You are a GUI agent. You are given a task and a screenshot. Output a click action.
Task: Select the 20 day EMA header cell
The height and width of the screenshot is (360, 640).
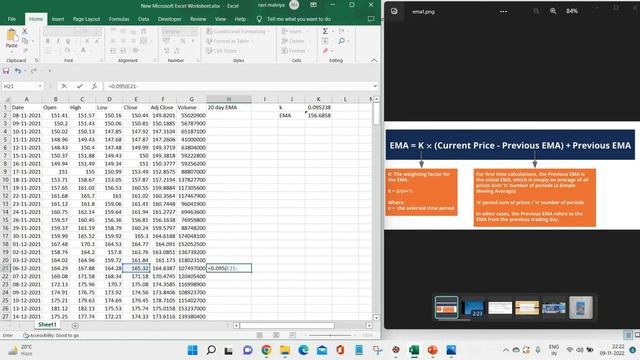click(229, 107)
